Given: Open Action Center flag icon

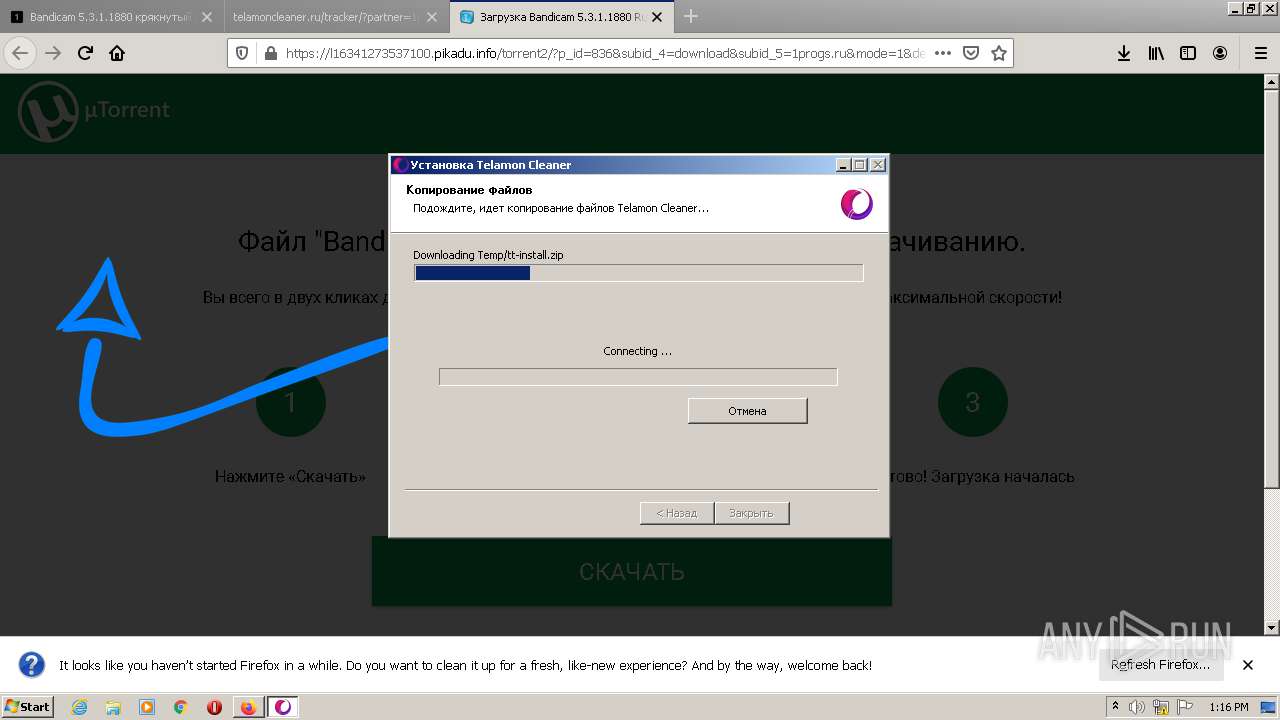Looking at the screenshot, I should click(x=1185, y=707).
